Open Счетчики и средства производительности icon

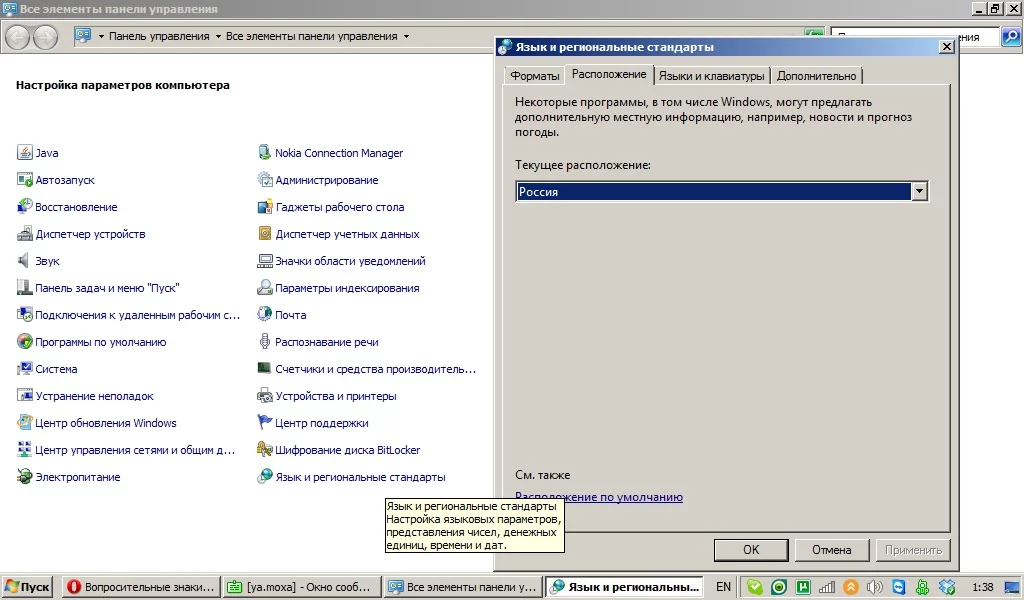coord(264,369)
